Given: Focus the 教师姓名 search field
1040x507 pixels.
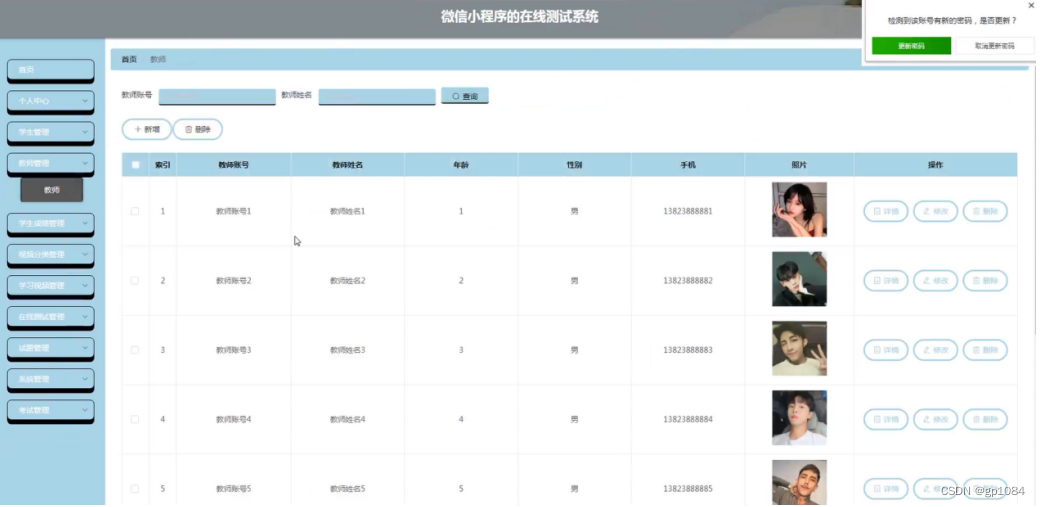Looking at the screenshot, I should coord(377,96).
